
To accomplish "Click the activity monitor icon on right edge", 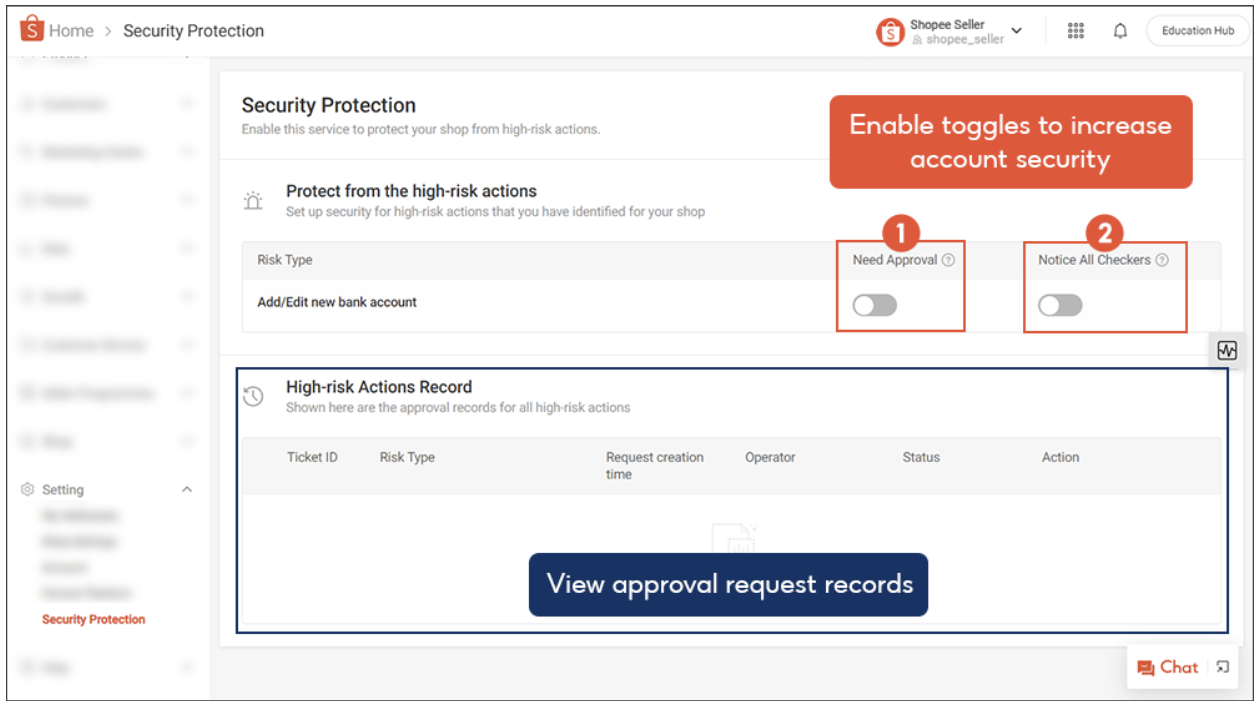I will click(x=1227, y=350).
